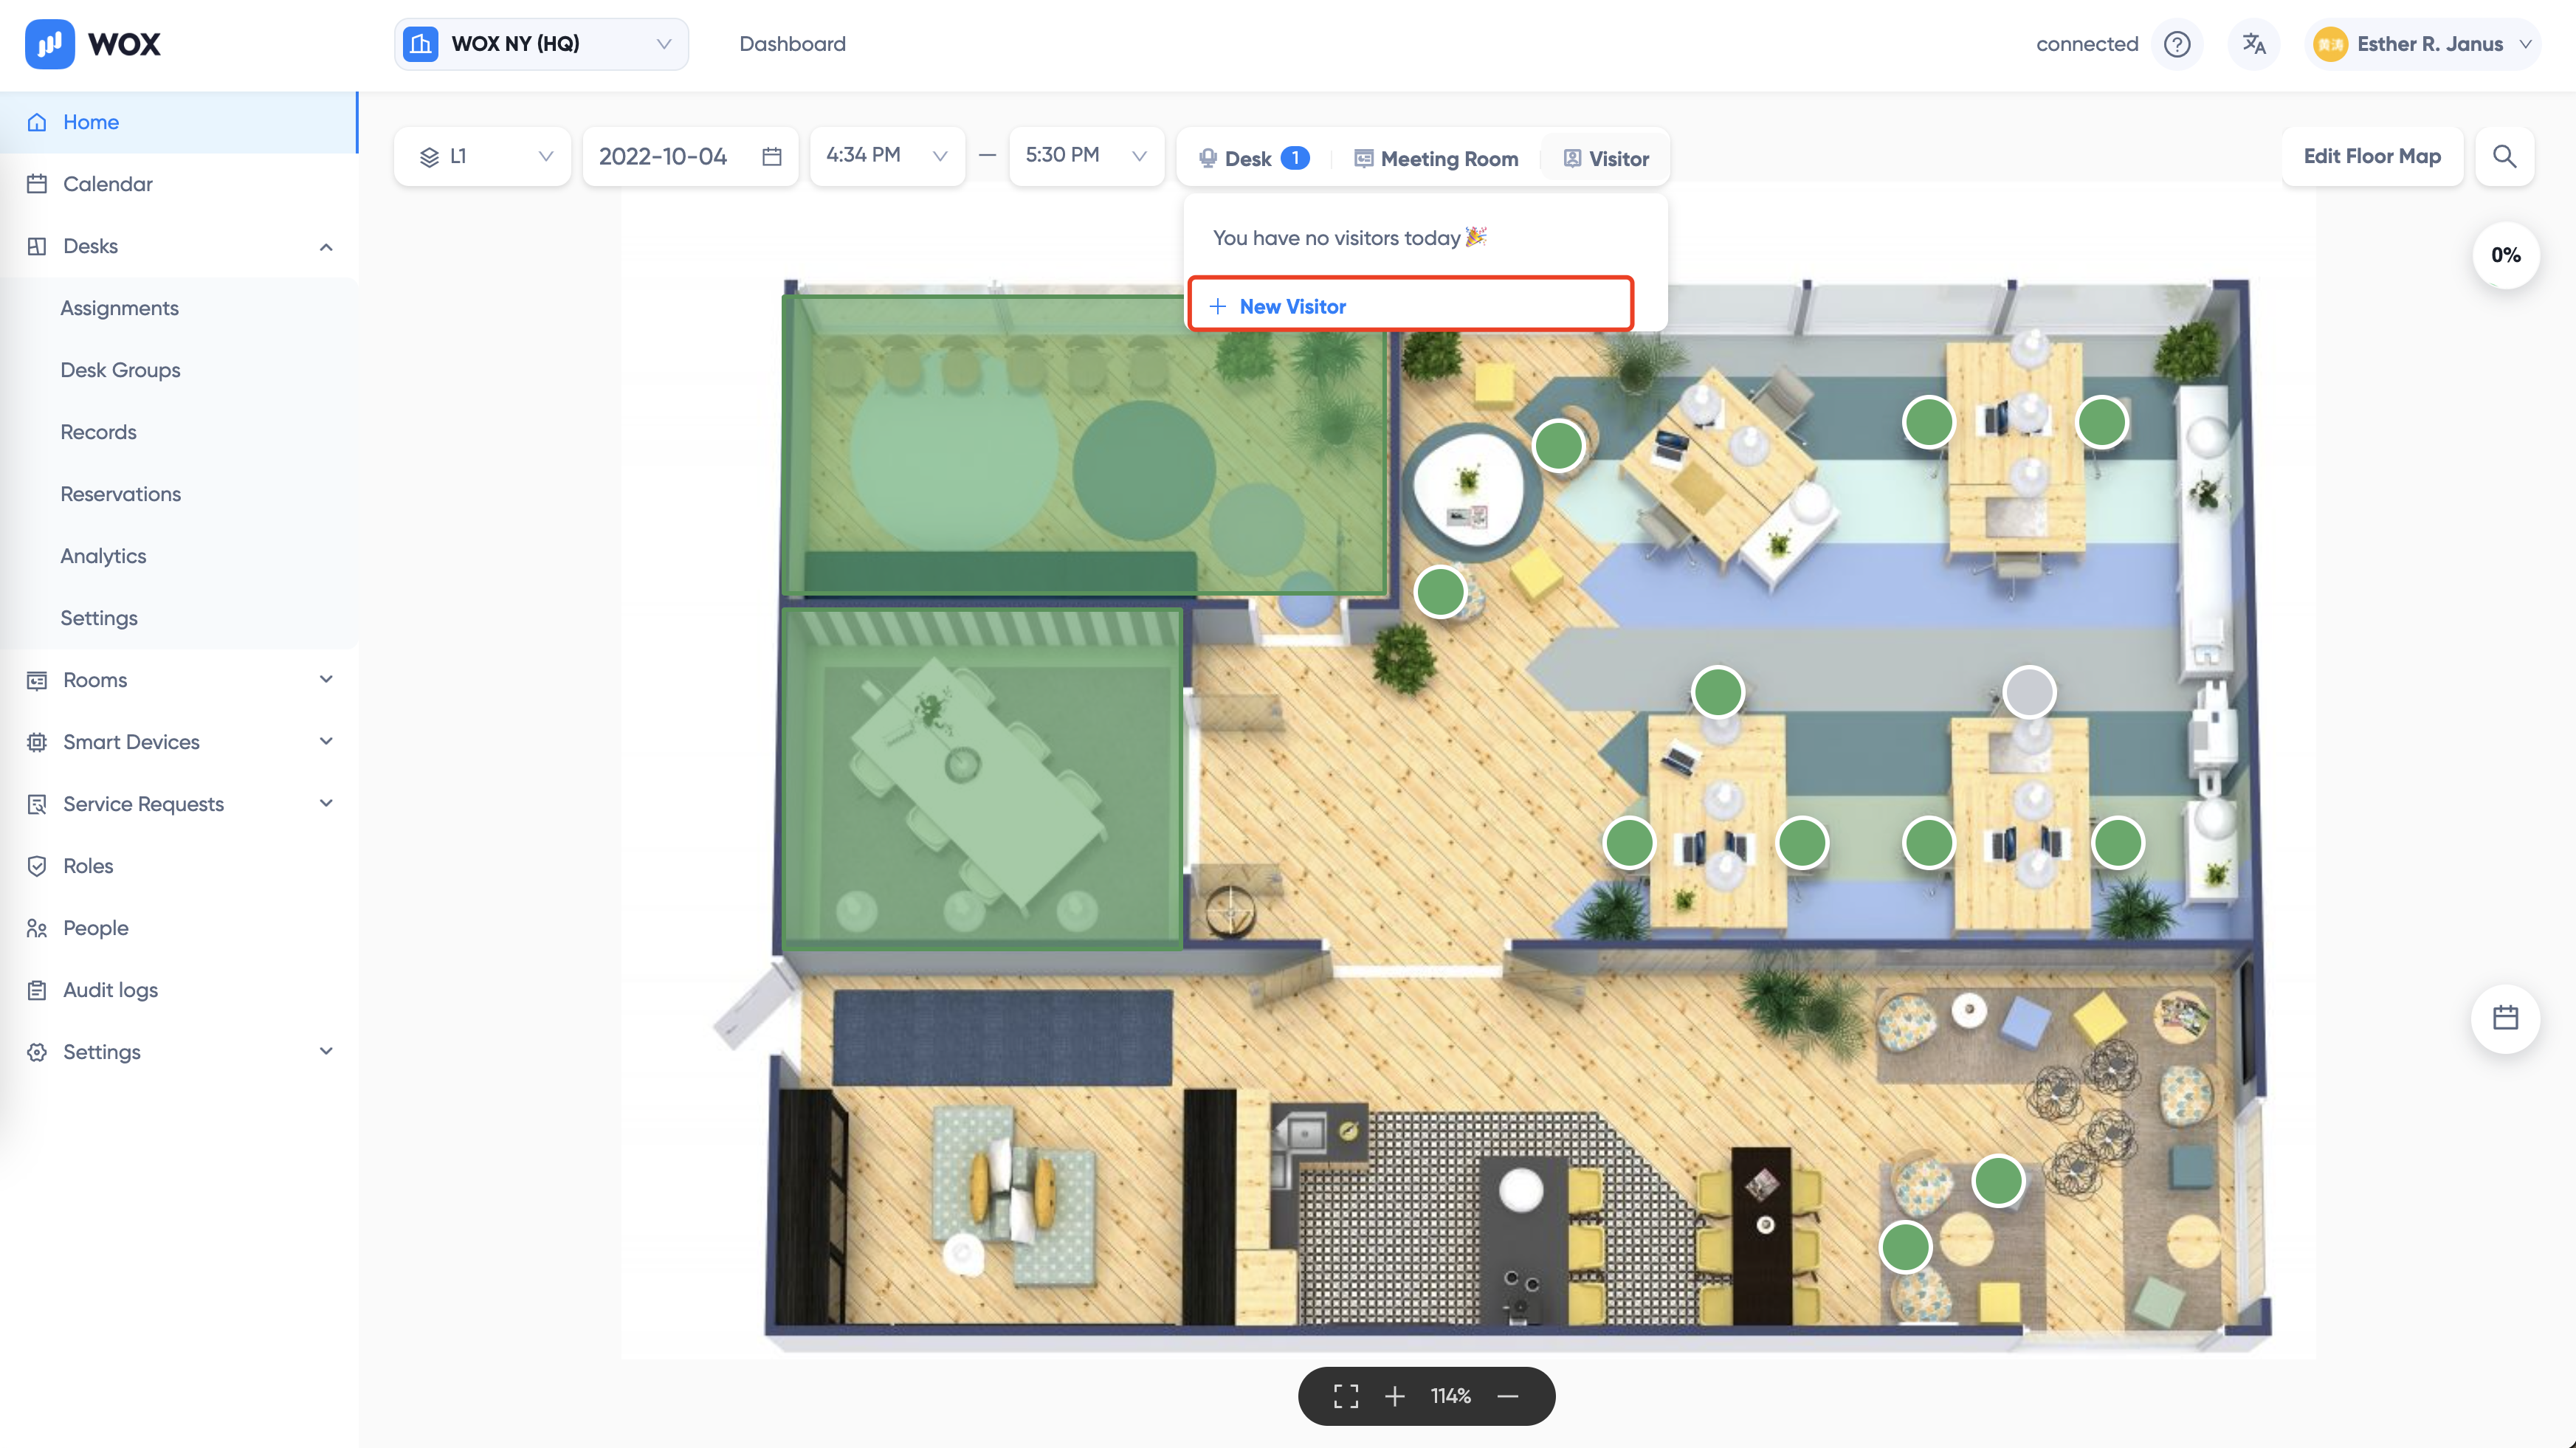Screen dimensions: 2576x1448
Task: Click the 114% zoom level
Action: (1451, 1396)
